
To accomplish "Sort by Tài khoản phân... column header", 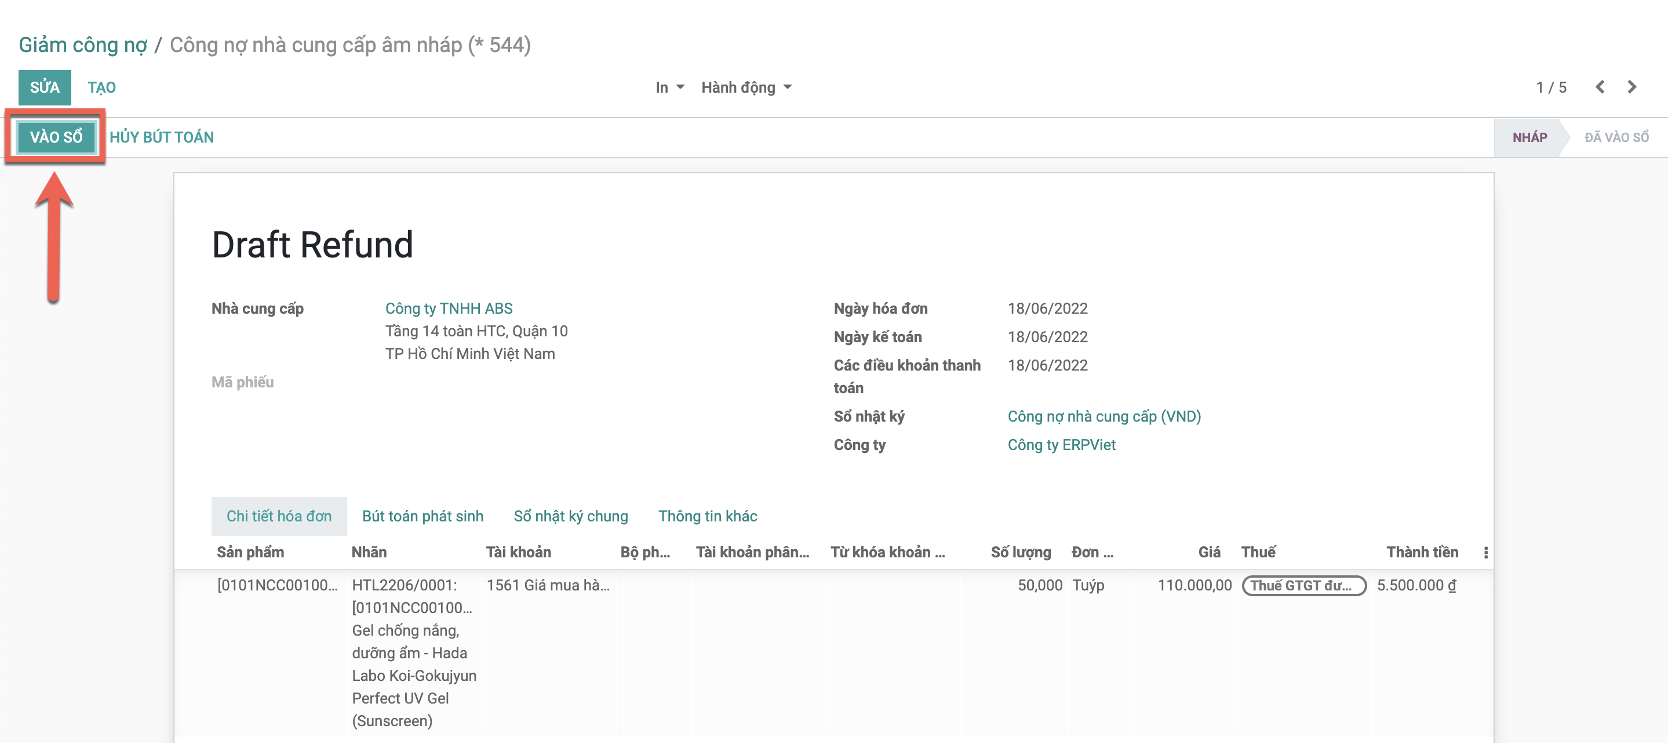I will point(753,552).
